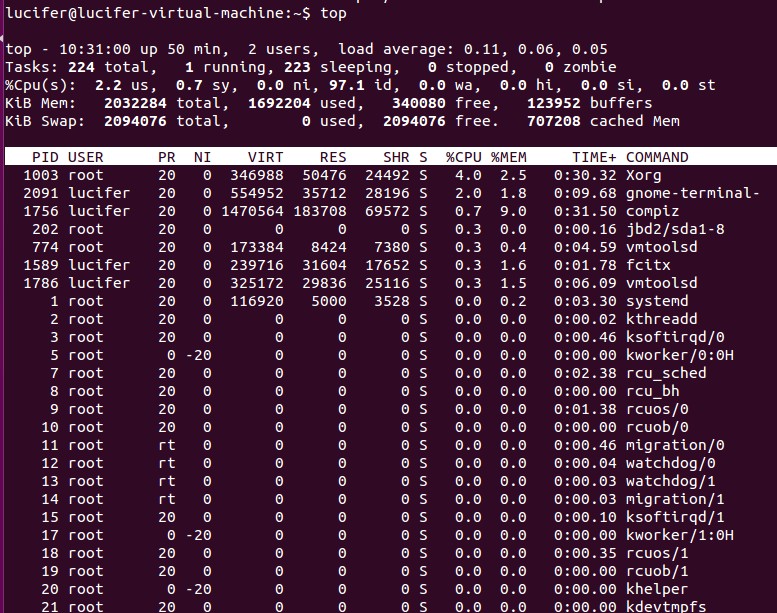Select the watchdog/1 process command
The height and width of the screenshot is (613, 777).
[670, 481]
